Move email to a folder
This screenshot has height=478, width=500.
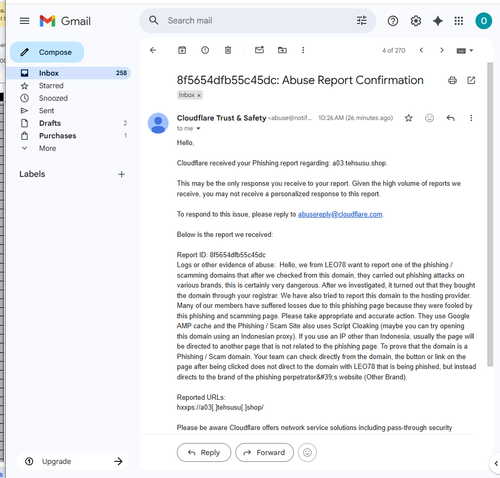282,50
